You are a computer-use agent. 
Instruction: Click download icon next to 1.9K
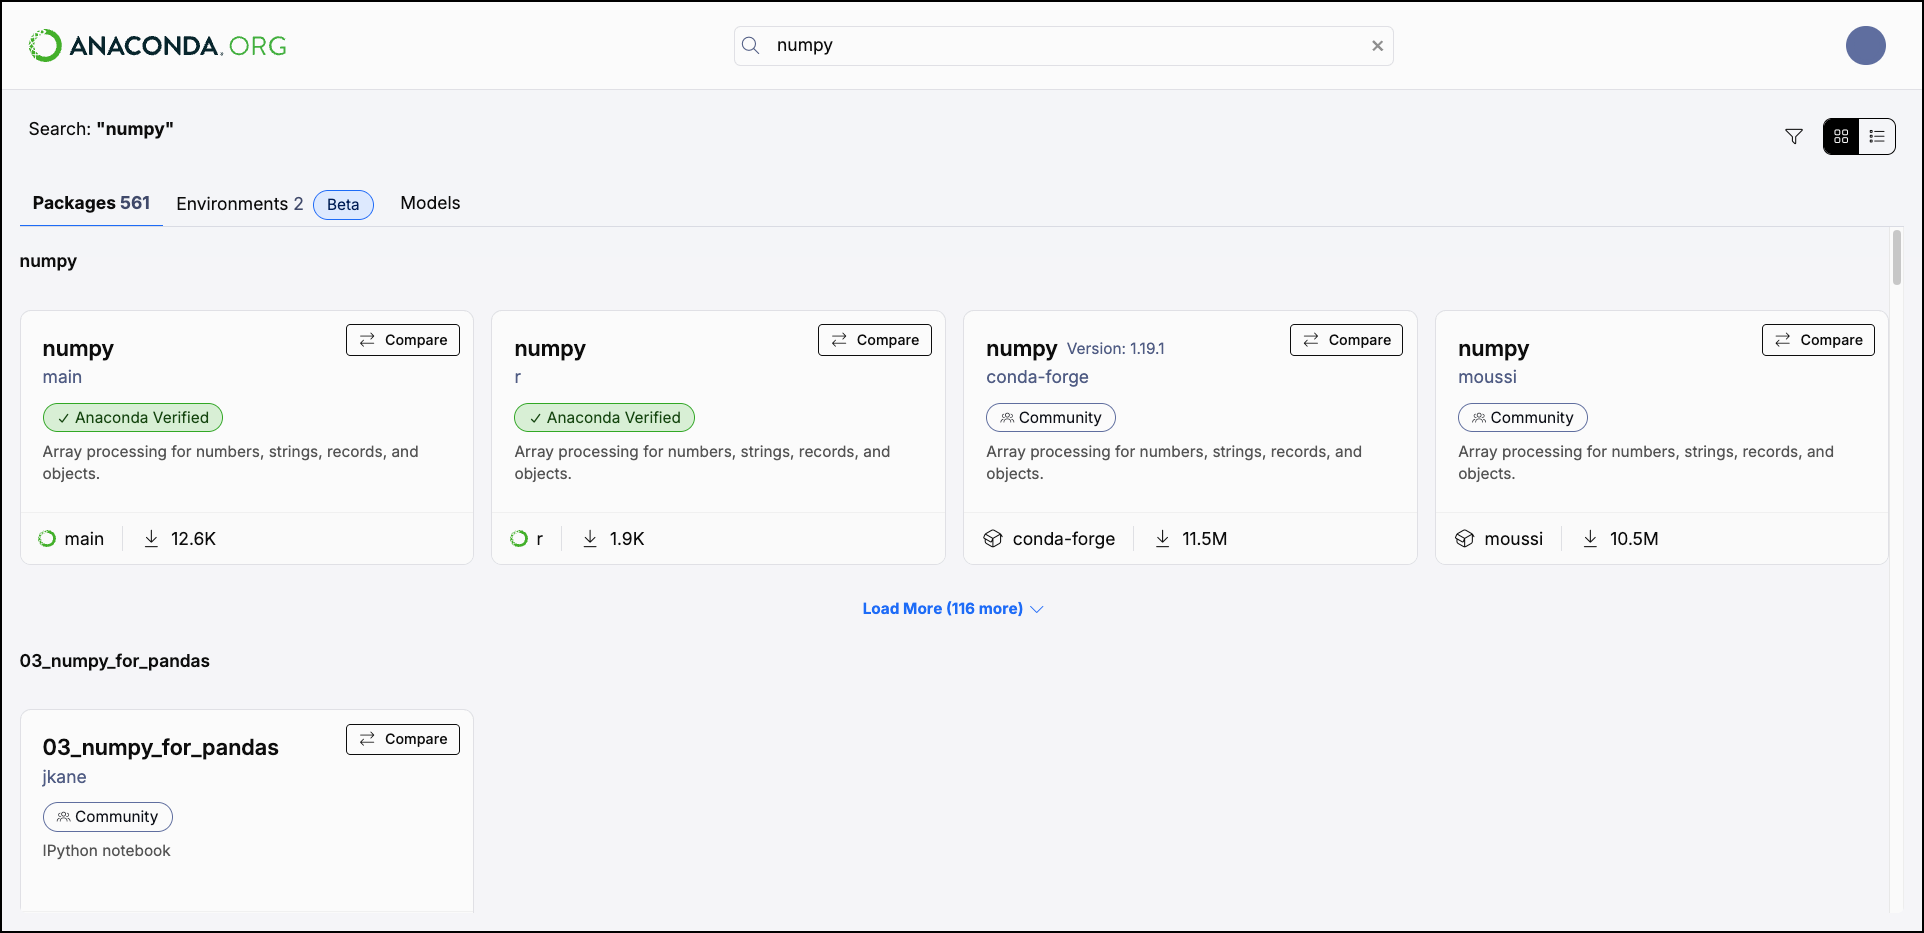click(x=590, y=539)
